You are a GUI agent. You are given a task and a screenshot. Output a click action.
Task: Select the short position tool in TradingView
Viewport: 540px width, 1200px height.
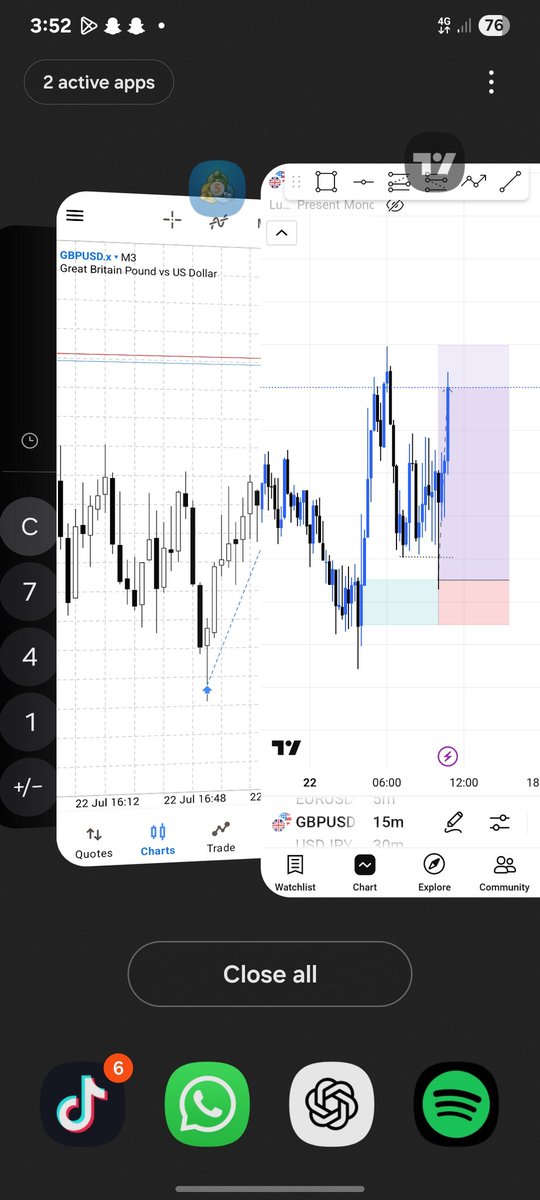[x=435, y=182]
